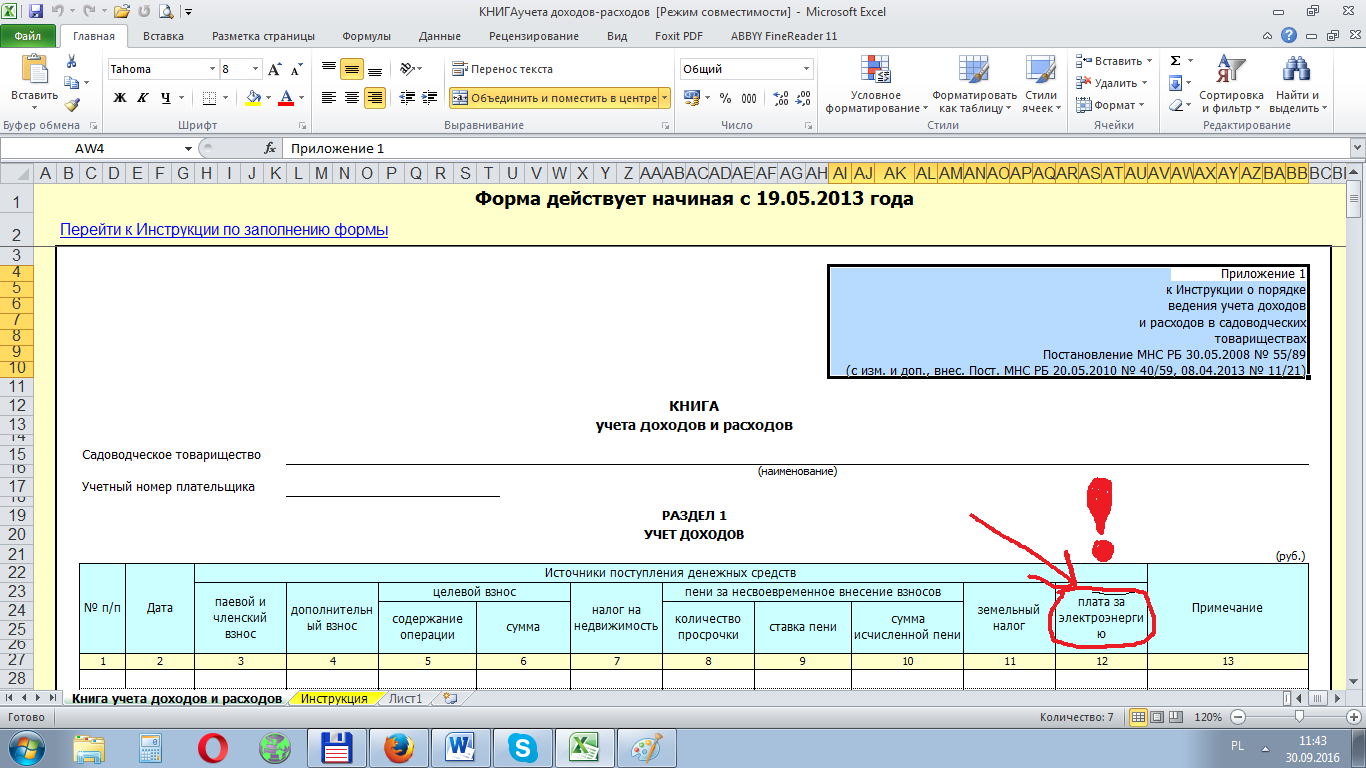The height and width of the screenshot is (768, 1366).
Task: Adjust the zoom slider handle
Action: pos(1298,717)
